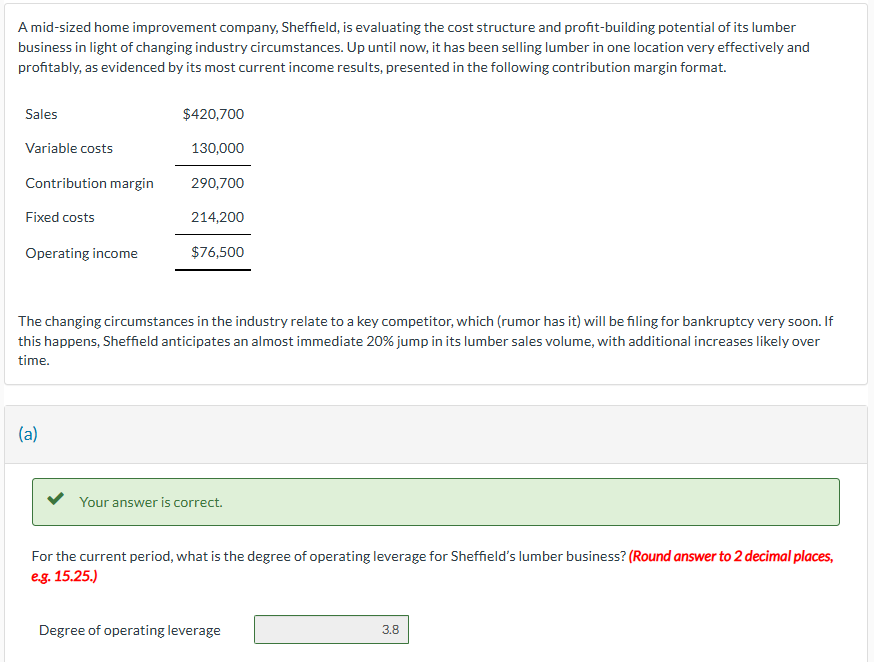874x662 pixels.
Task: Click the "Sales" row label
Action: click(41, 114)
